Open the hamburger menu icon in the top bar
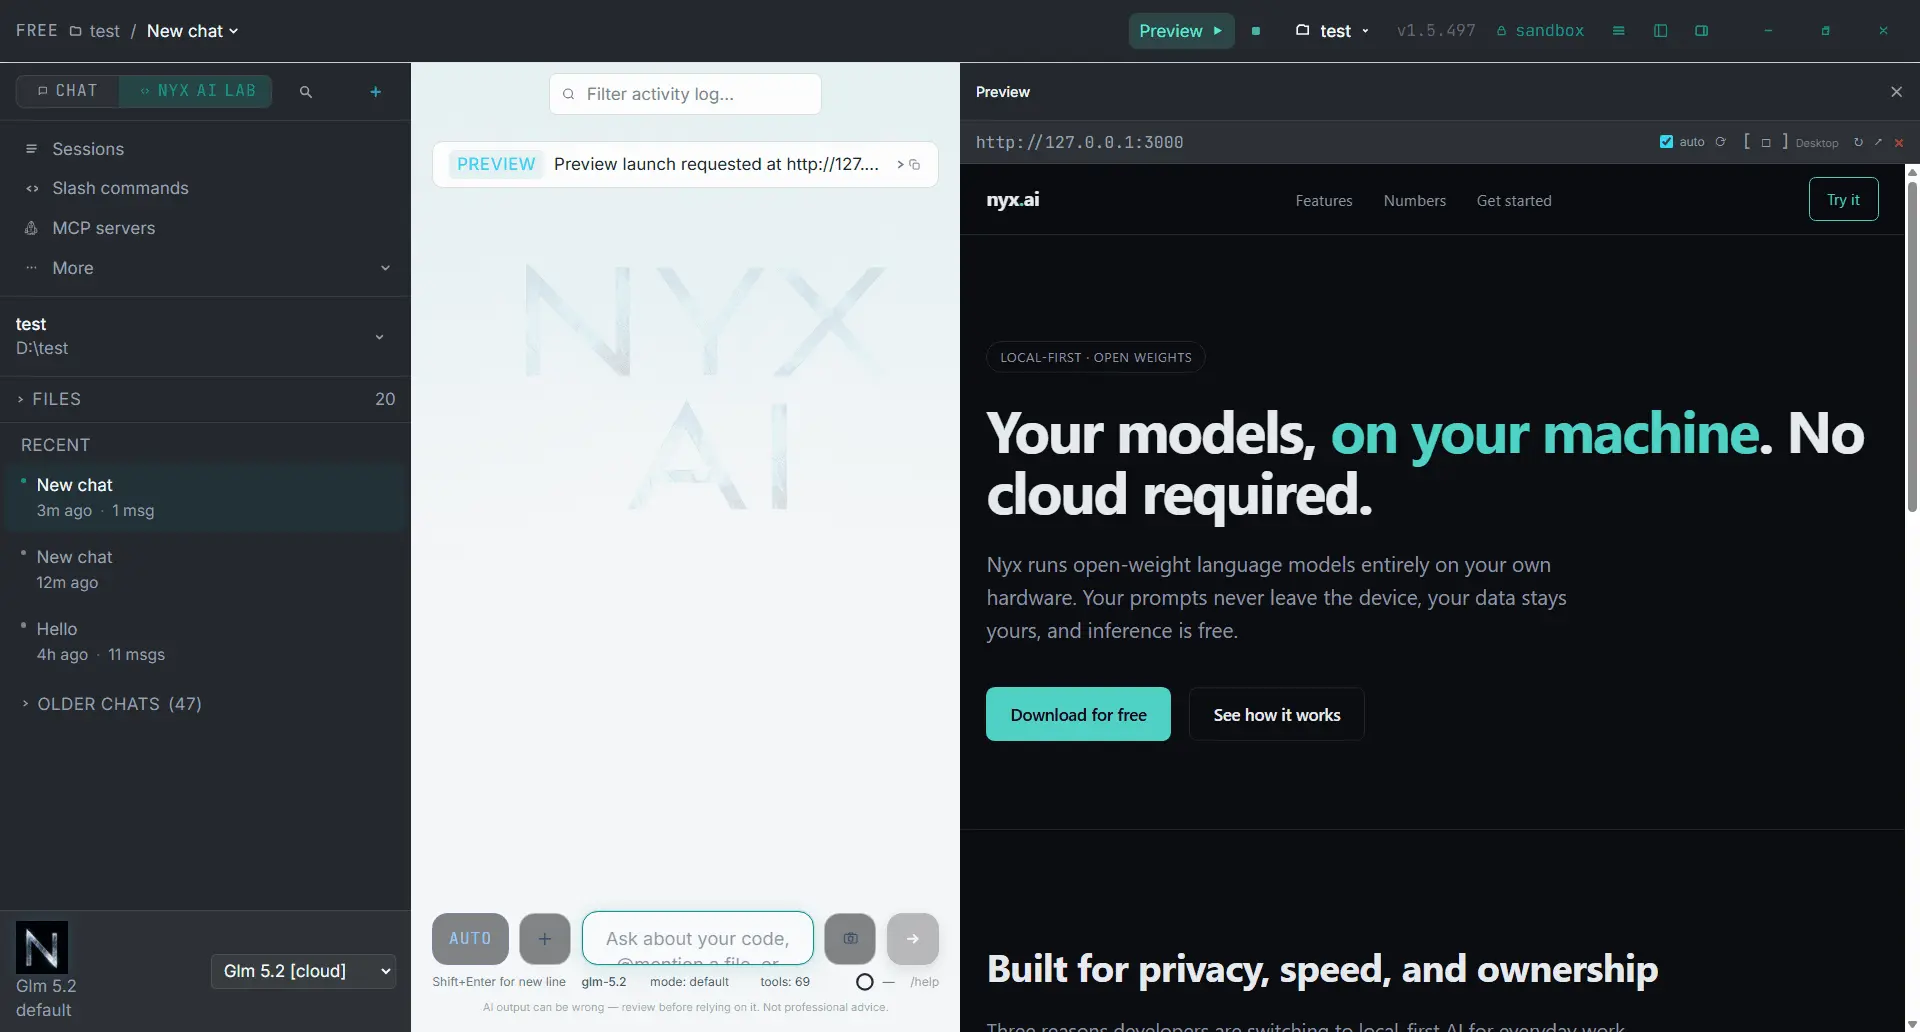1920x1032 pixels. [1618, 31]
